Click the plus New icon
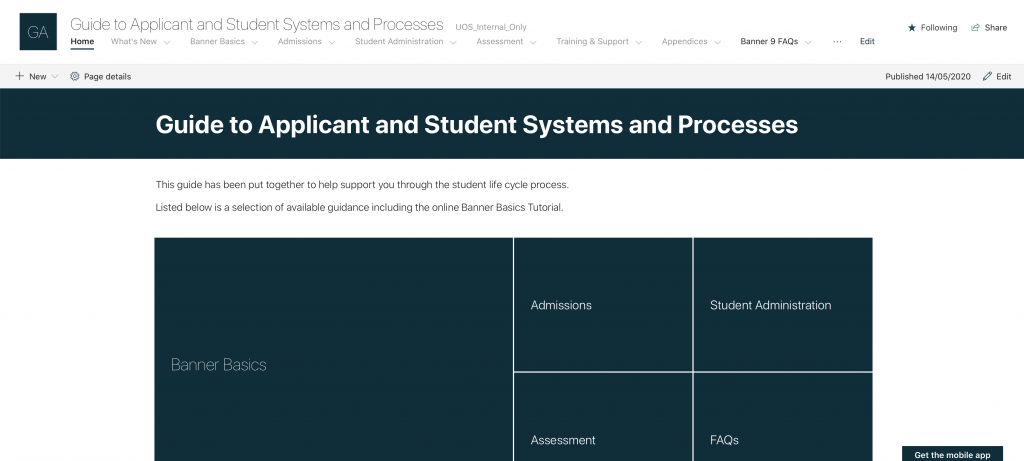Screen dimensions: 1024x461 19,76
